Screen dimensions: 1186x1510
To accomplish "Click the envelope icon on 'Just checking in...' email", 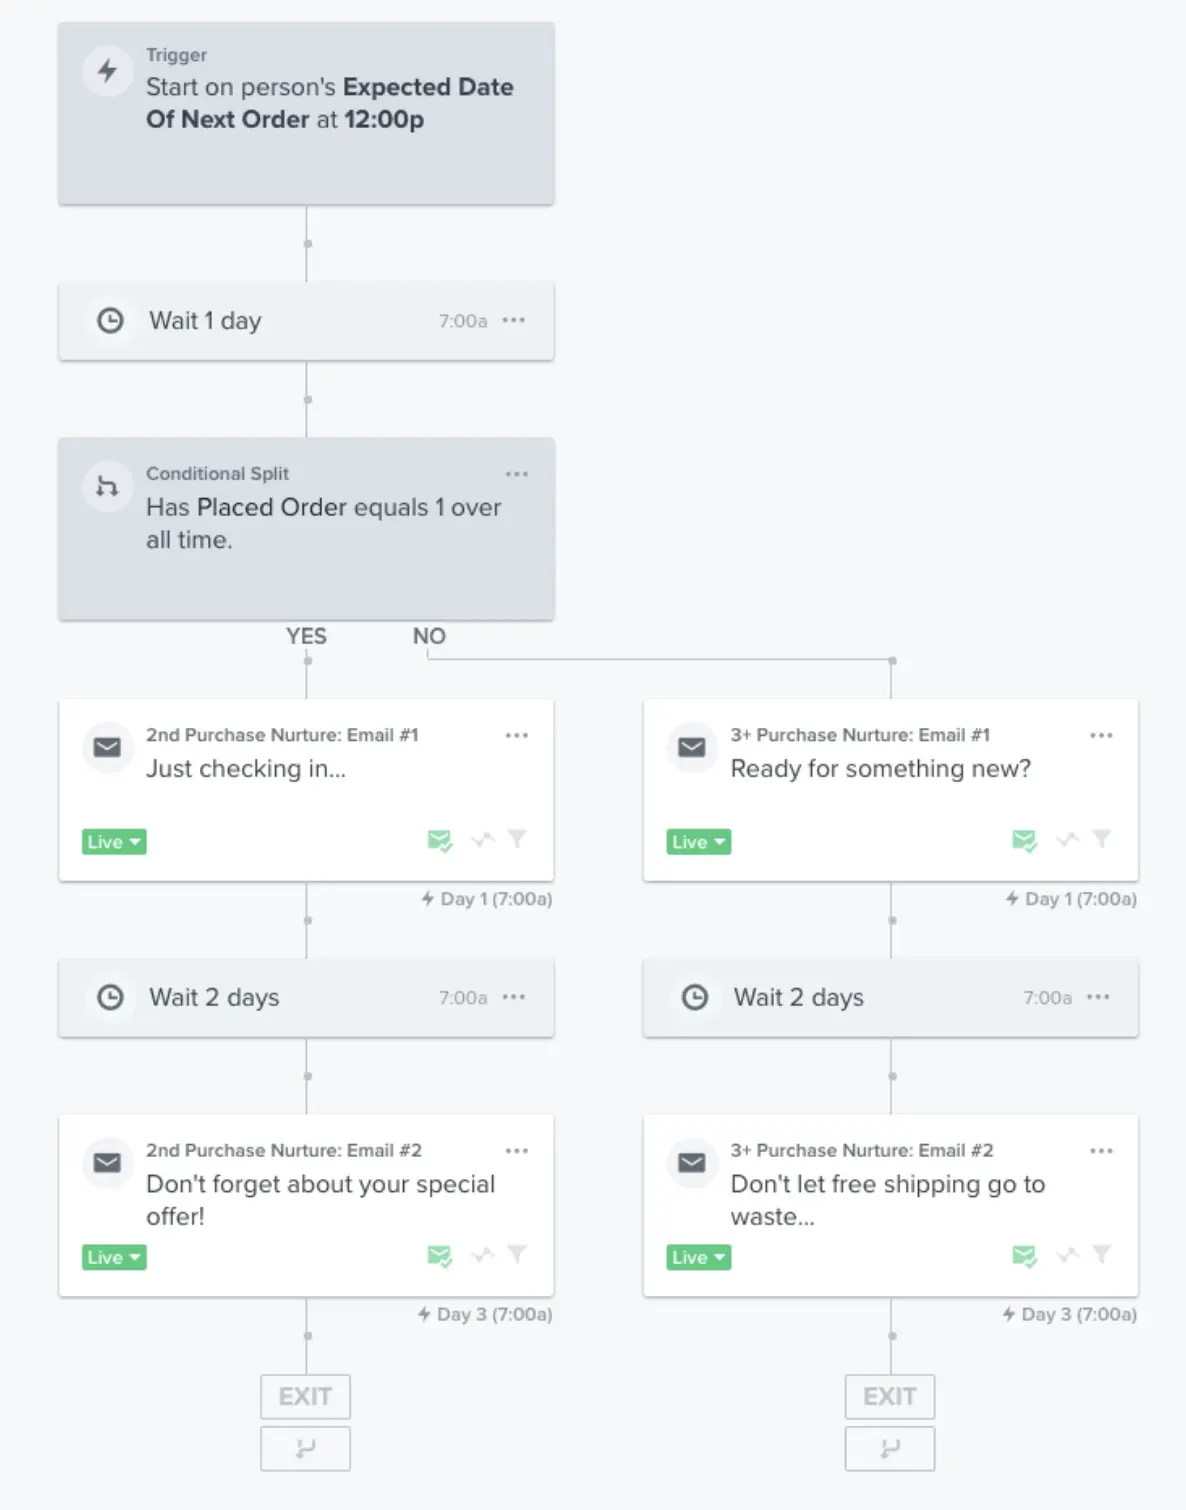I will [x=107, y=747].
